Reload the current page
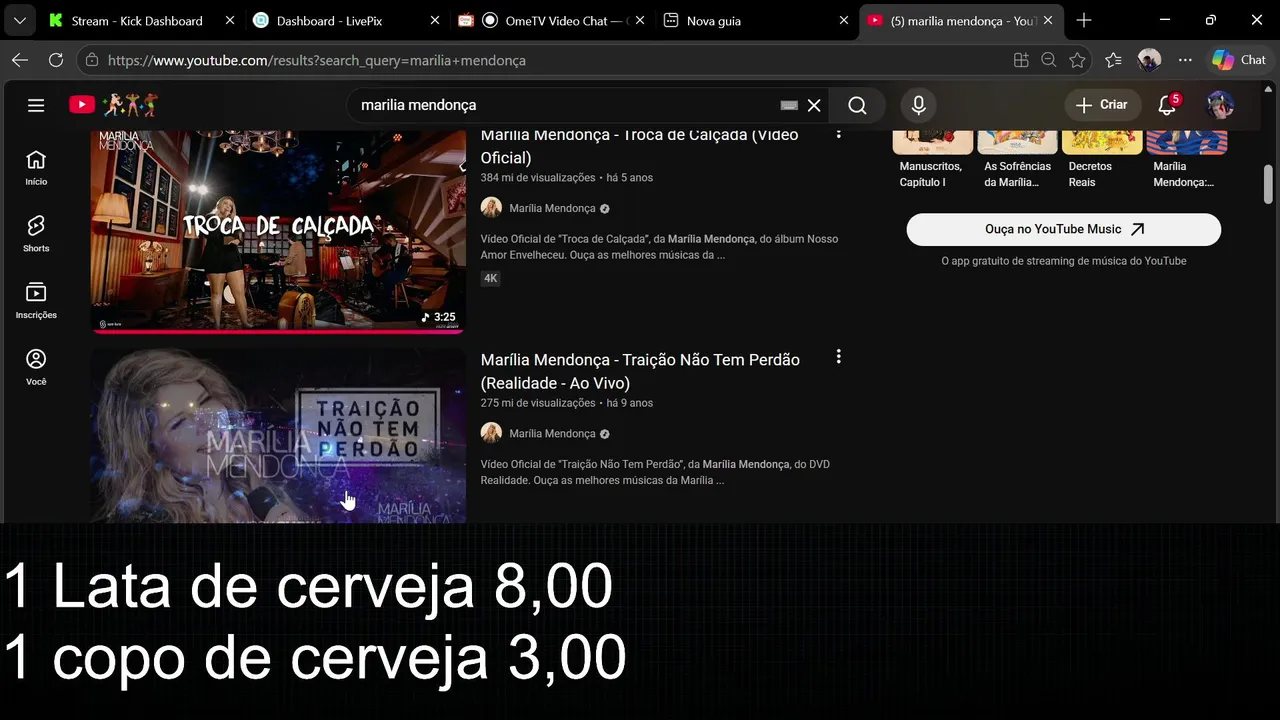The height and width of the screenshot is (720, 1280). (x=56, y=60)
